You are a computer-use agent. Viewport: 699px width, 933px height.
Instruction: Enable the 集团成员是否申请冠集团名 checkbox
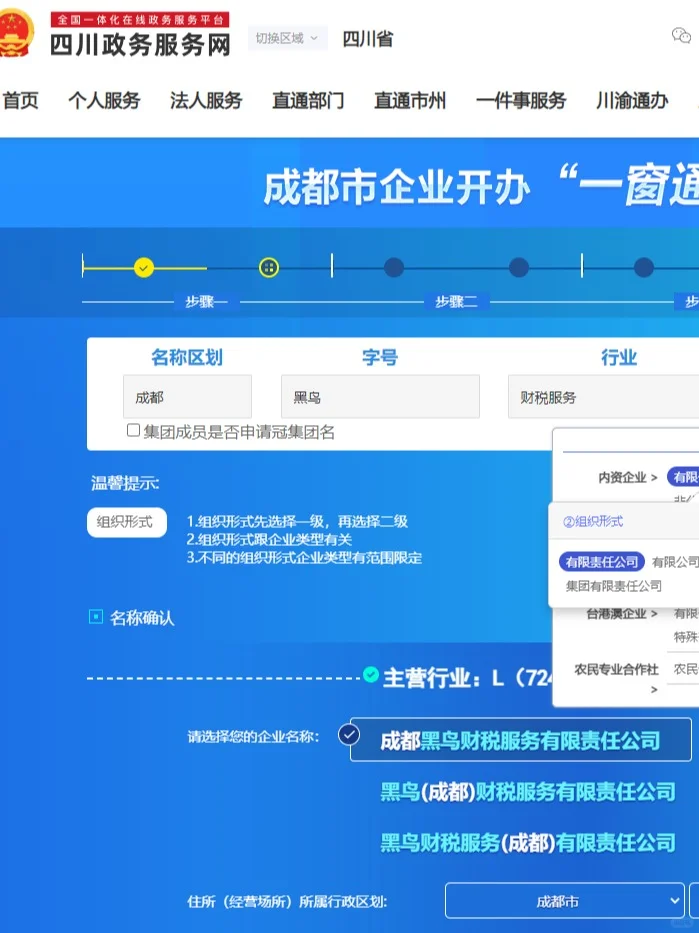pos(134,431)
